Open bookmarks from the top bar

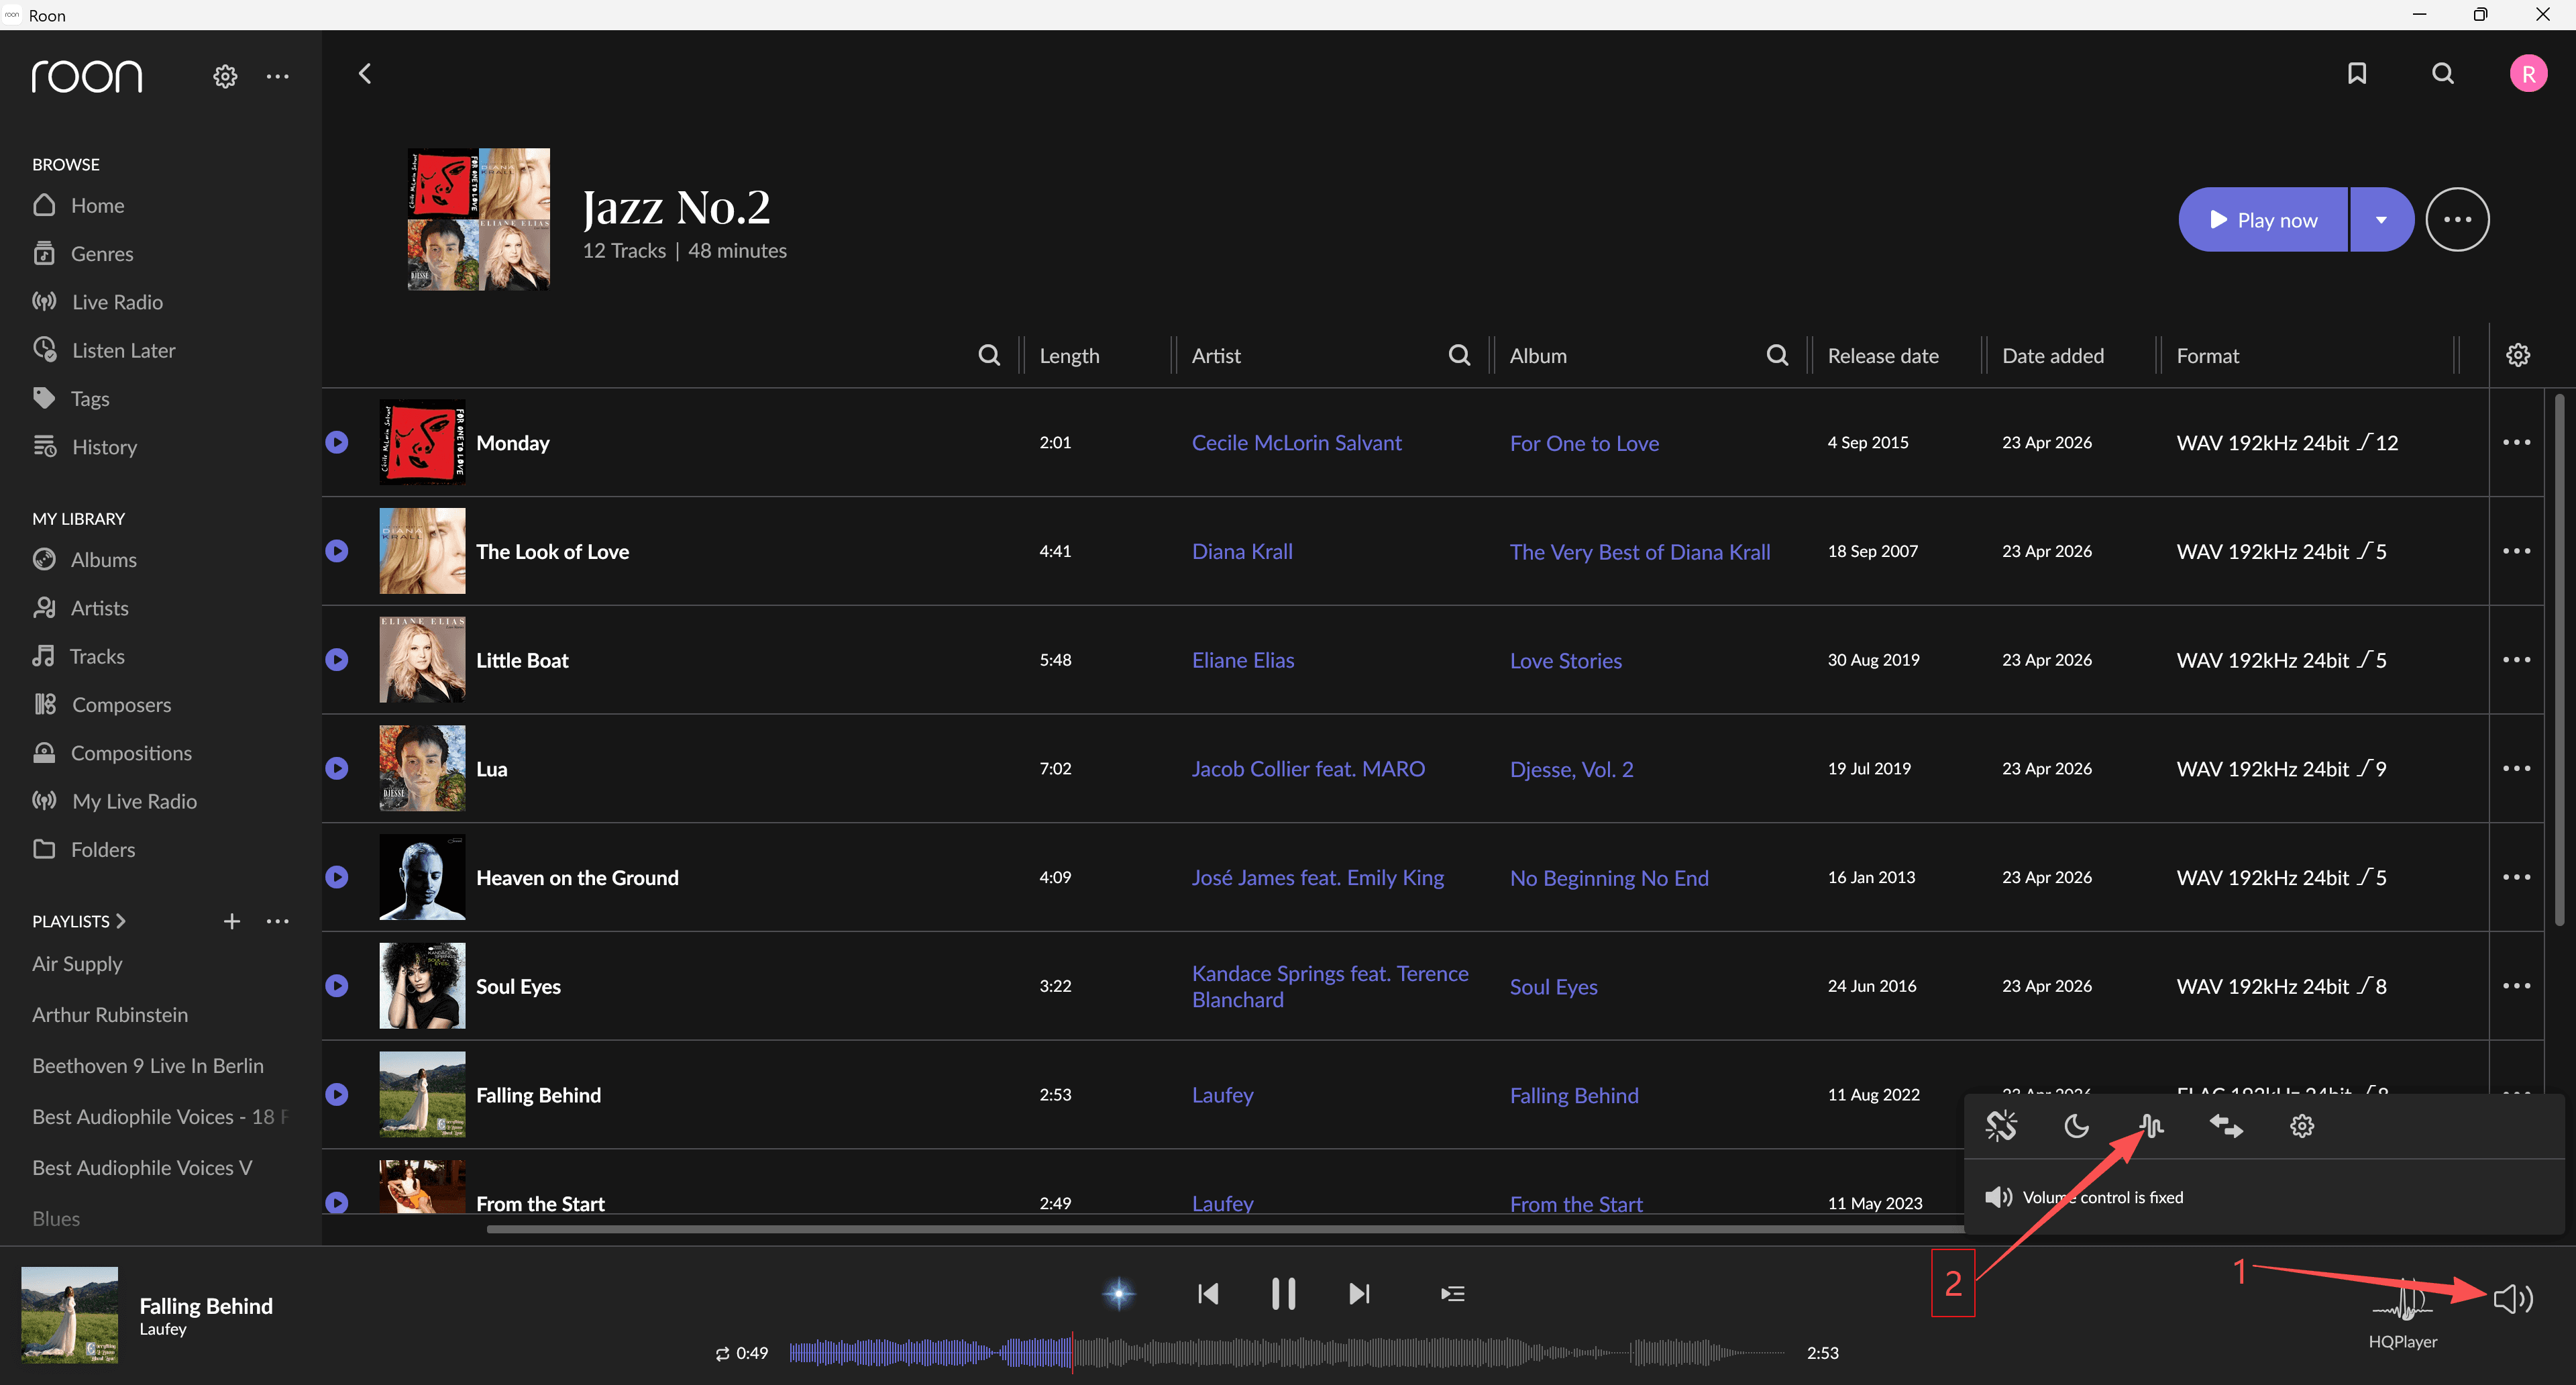tap(2357, 73)
